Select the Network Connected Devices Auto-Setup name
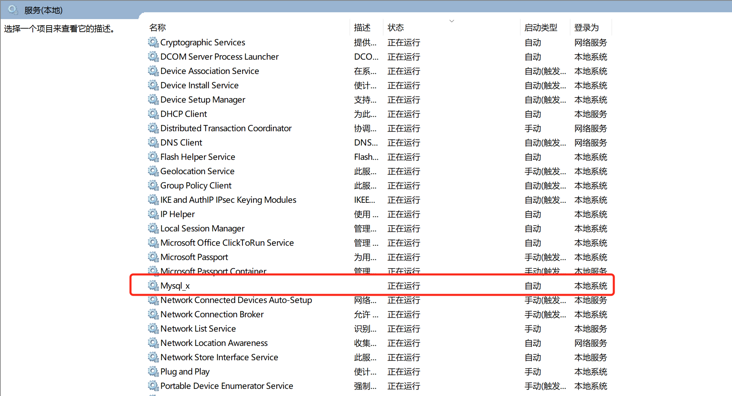This screenshot has height=396, width=732. pos(236,300)
